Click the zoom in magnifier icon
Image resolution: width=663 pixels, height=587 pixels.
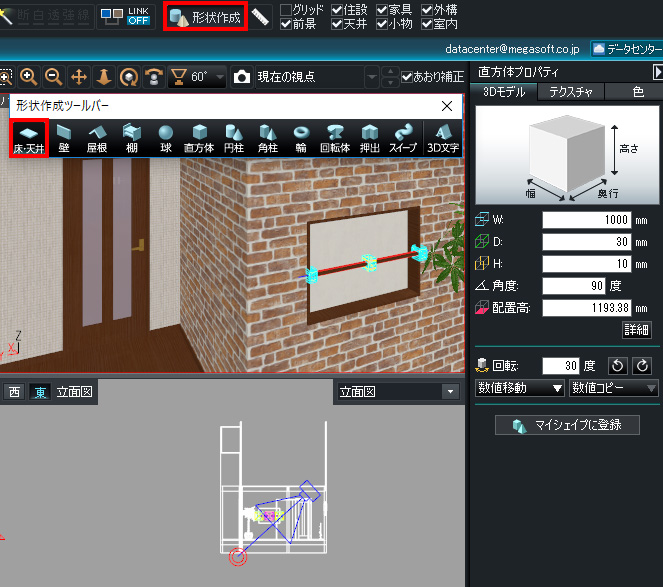tap(29, 77)
